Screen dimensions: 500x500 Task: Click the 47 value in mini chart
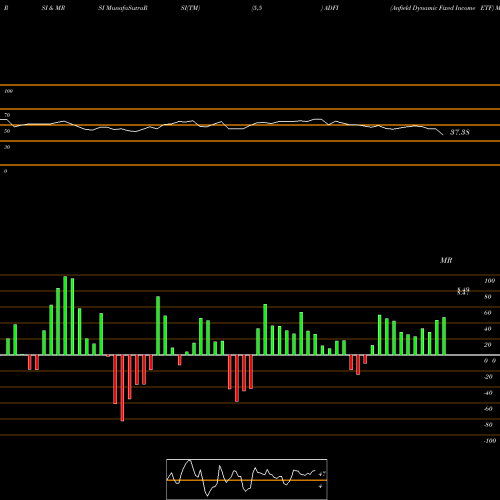tap(322, 474)
